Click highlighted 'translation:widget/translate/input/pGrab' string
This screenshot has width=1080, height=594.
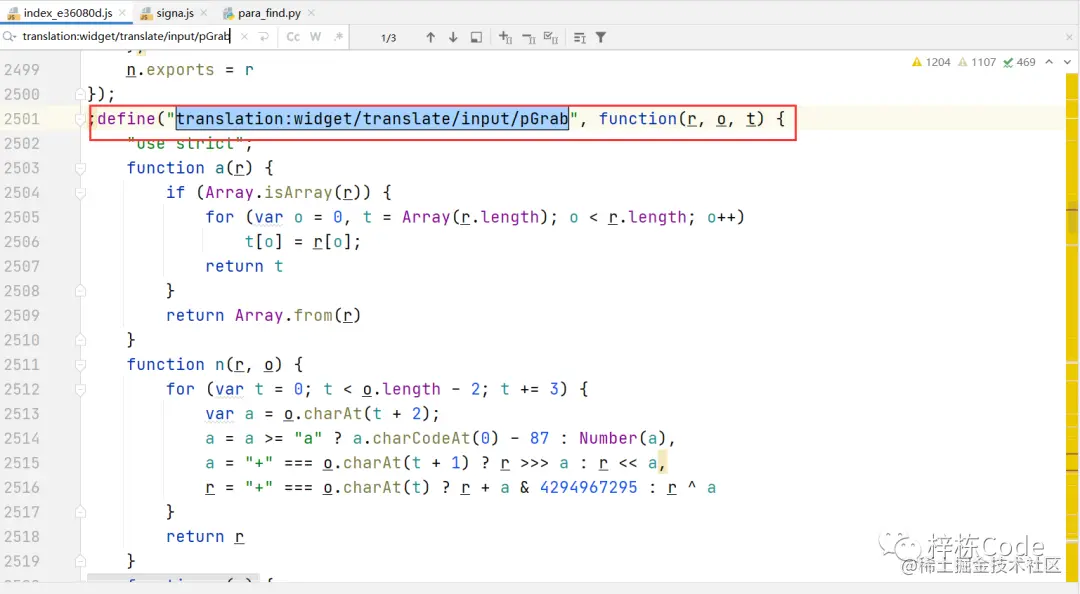click(372, 119)
